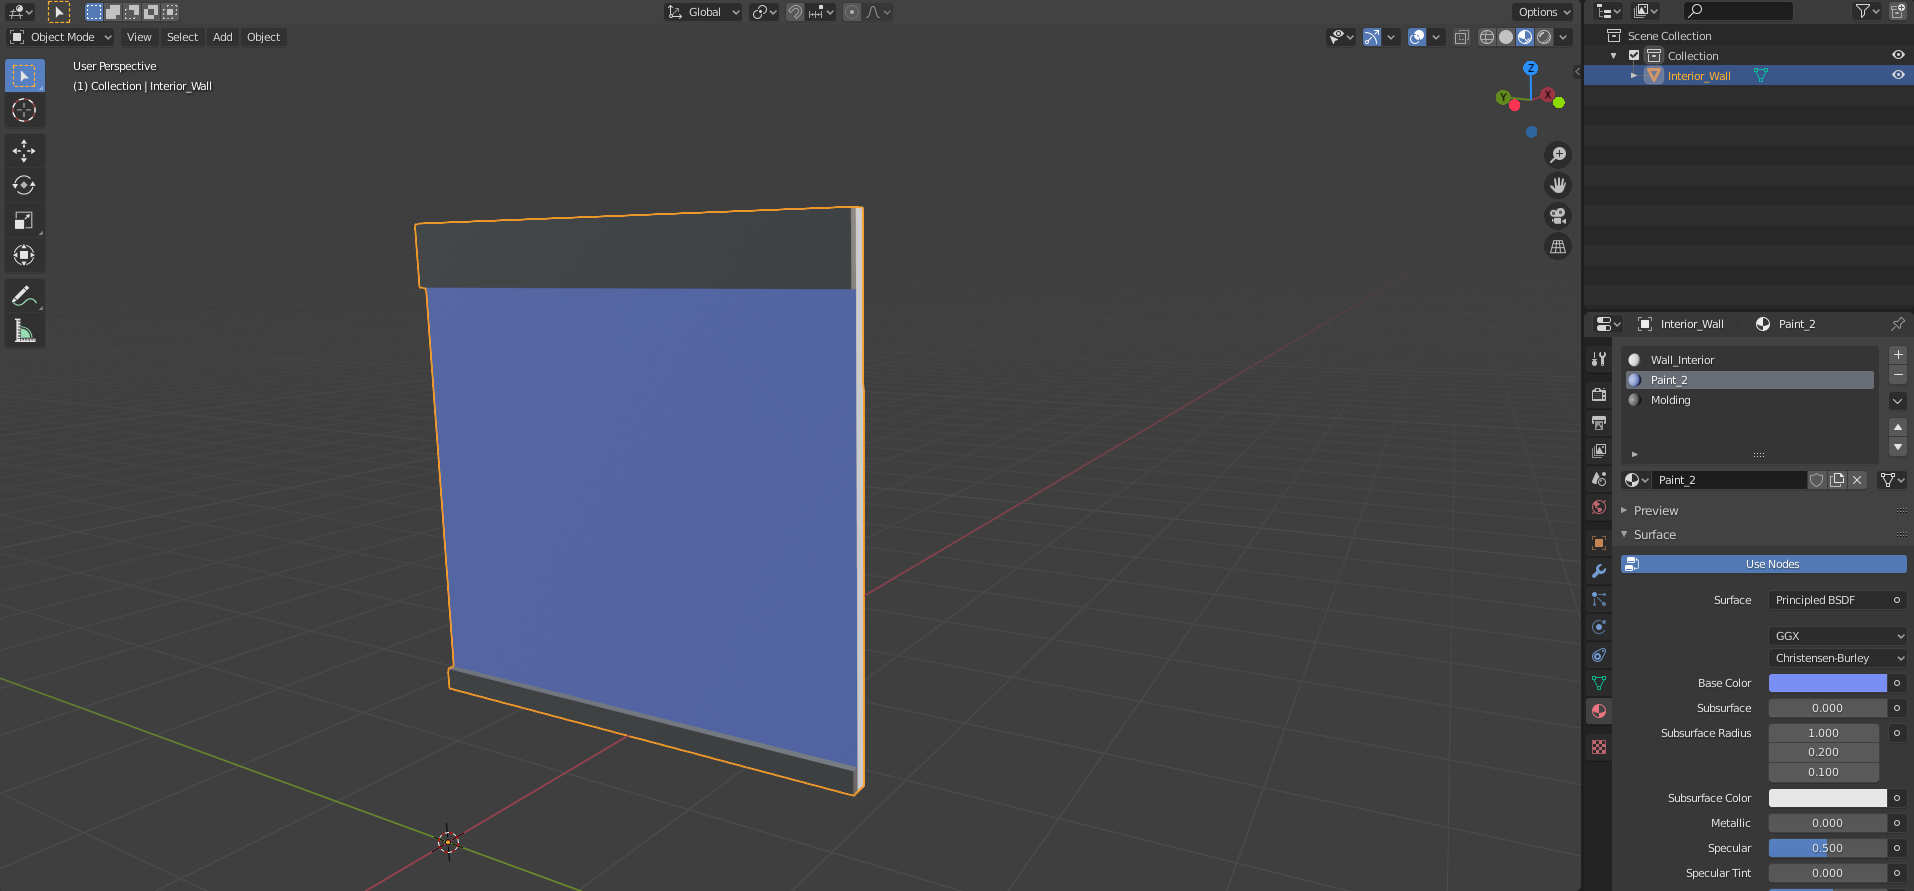The image size is (1914, 891).
Task: Select the Cursor tool in toolbar
Action: [24, 111]
